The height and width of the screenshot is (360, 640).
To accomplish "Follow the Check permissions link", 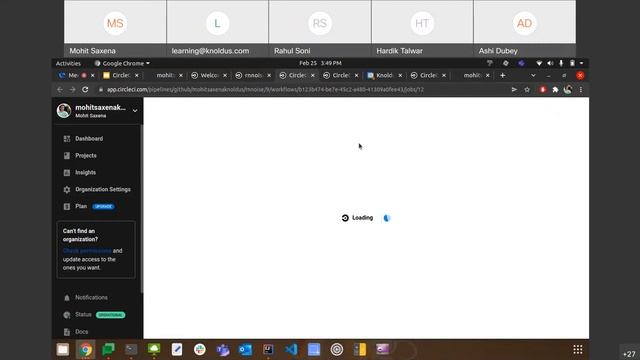I will click(x=87, y=251).
